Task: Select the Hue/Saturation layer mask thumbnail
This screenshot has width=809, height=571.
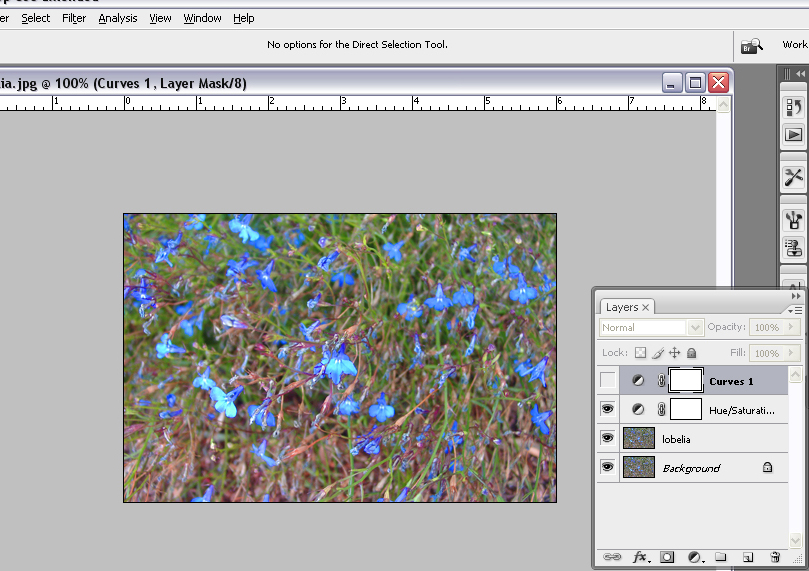Action: [686, 409]
